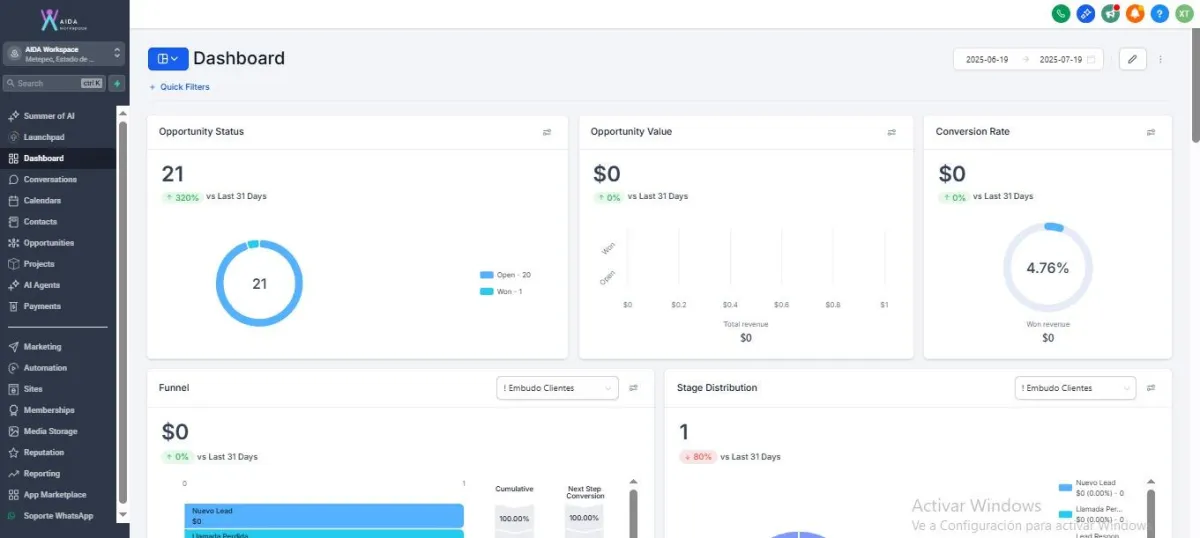Image resolution: width=1200 pixels, height=538 pixels.
Task: Click Opportunity Status widget settings icon
Action: 547,132
